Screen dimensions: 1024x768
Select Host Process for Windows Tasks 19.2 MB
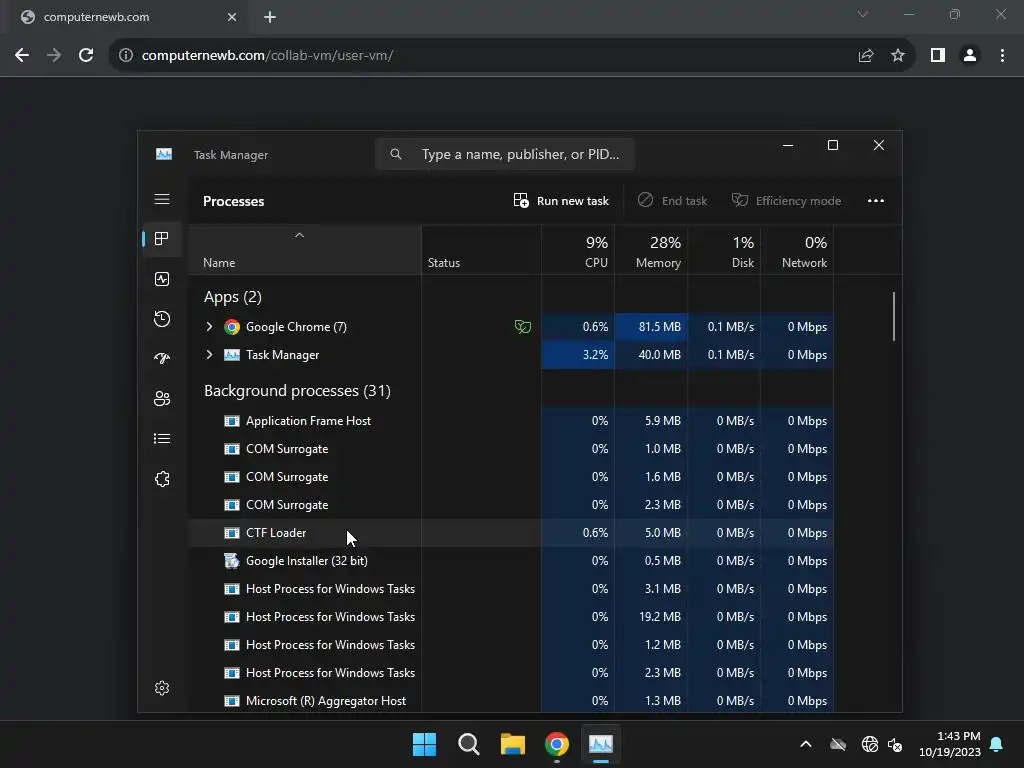[x=511, y=616]
